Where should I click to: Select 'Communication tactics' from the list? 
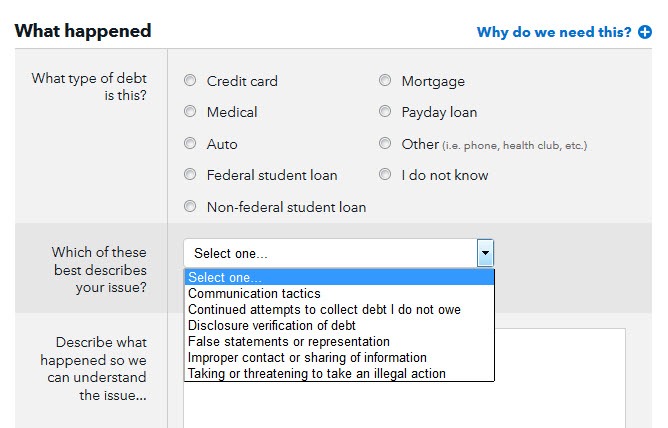click(x=255, y=294)
